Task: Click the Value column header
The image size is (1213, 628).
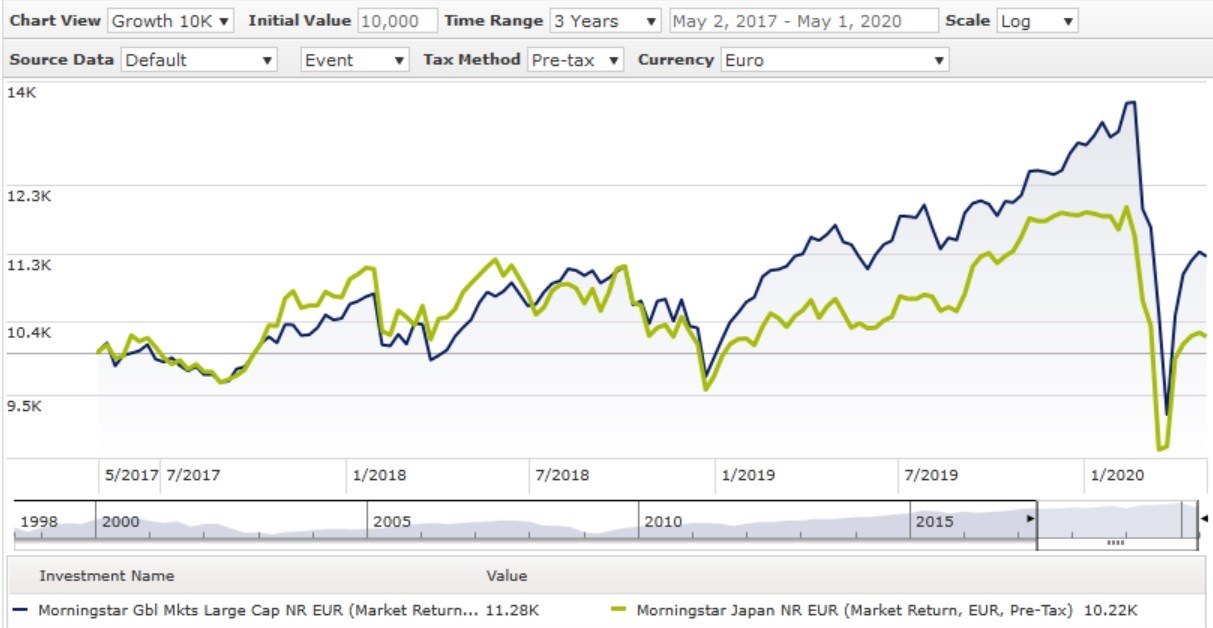Action: [506, 576]
